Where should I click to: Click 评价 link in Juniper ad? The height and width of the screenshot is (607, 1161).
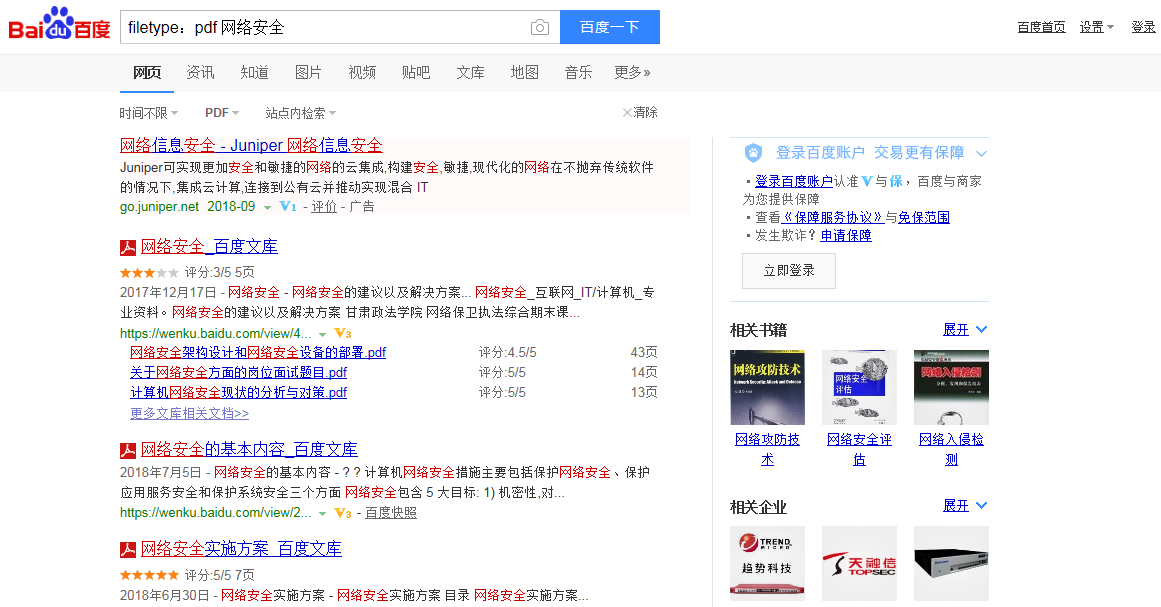coord(324,207)
